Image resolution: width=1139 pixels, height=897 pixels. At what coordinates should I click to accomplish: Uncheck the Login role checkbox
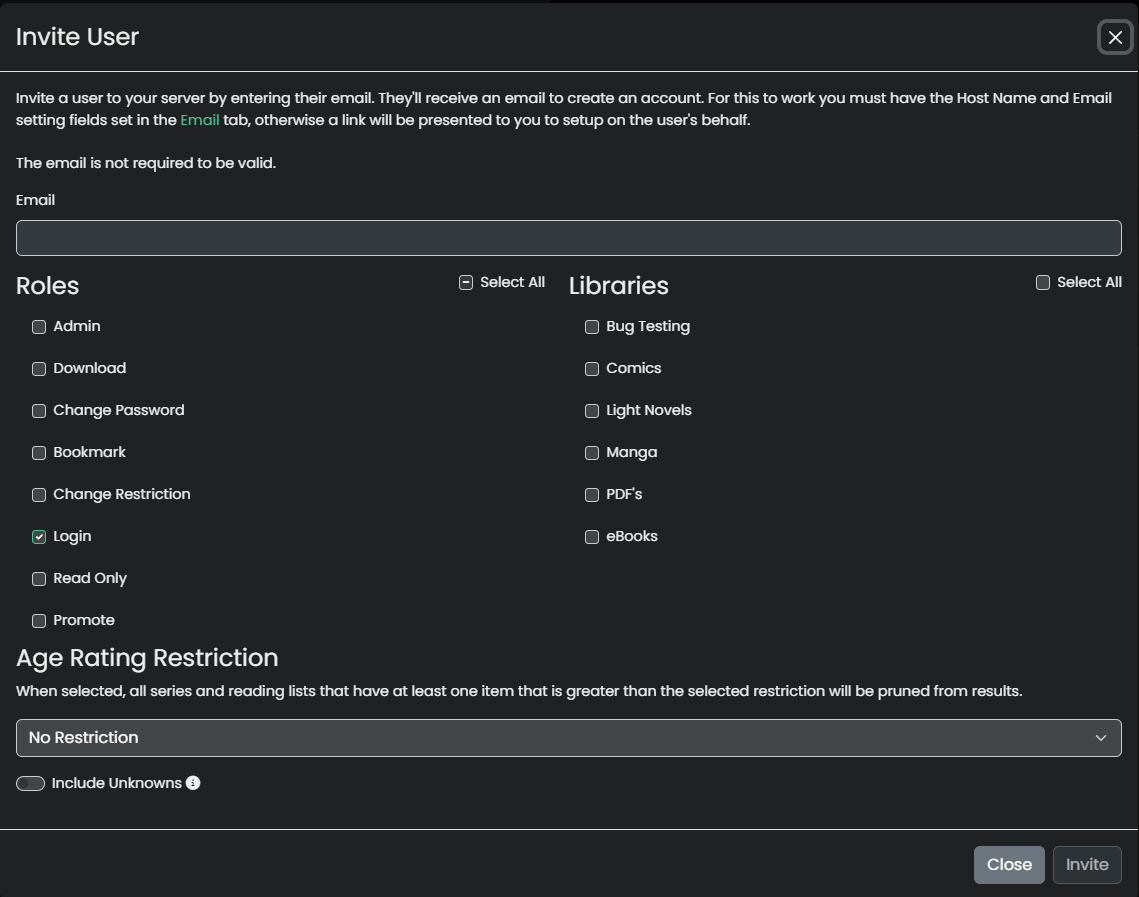coord(39,537)
